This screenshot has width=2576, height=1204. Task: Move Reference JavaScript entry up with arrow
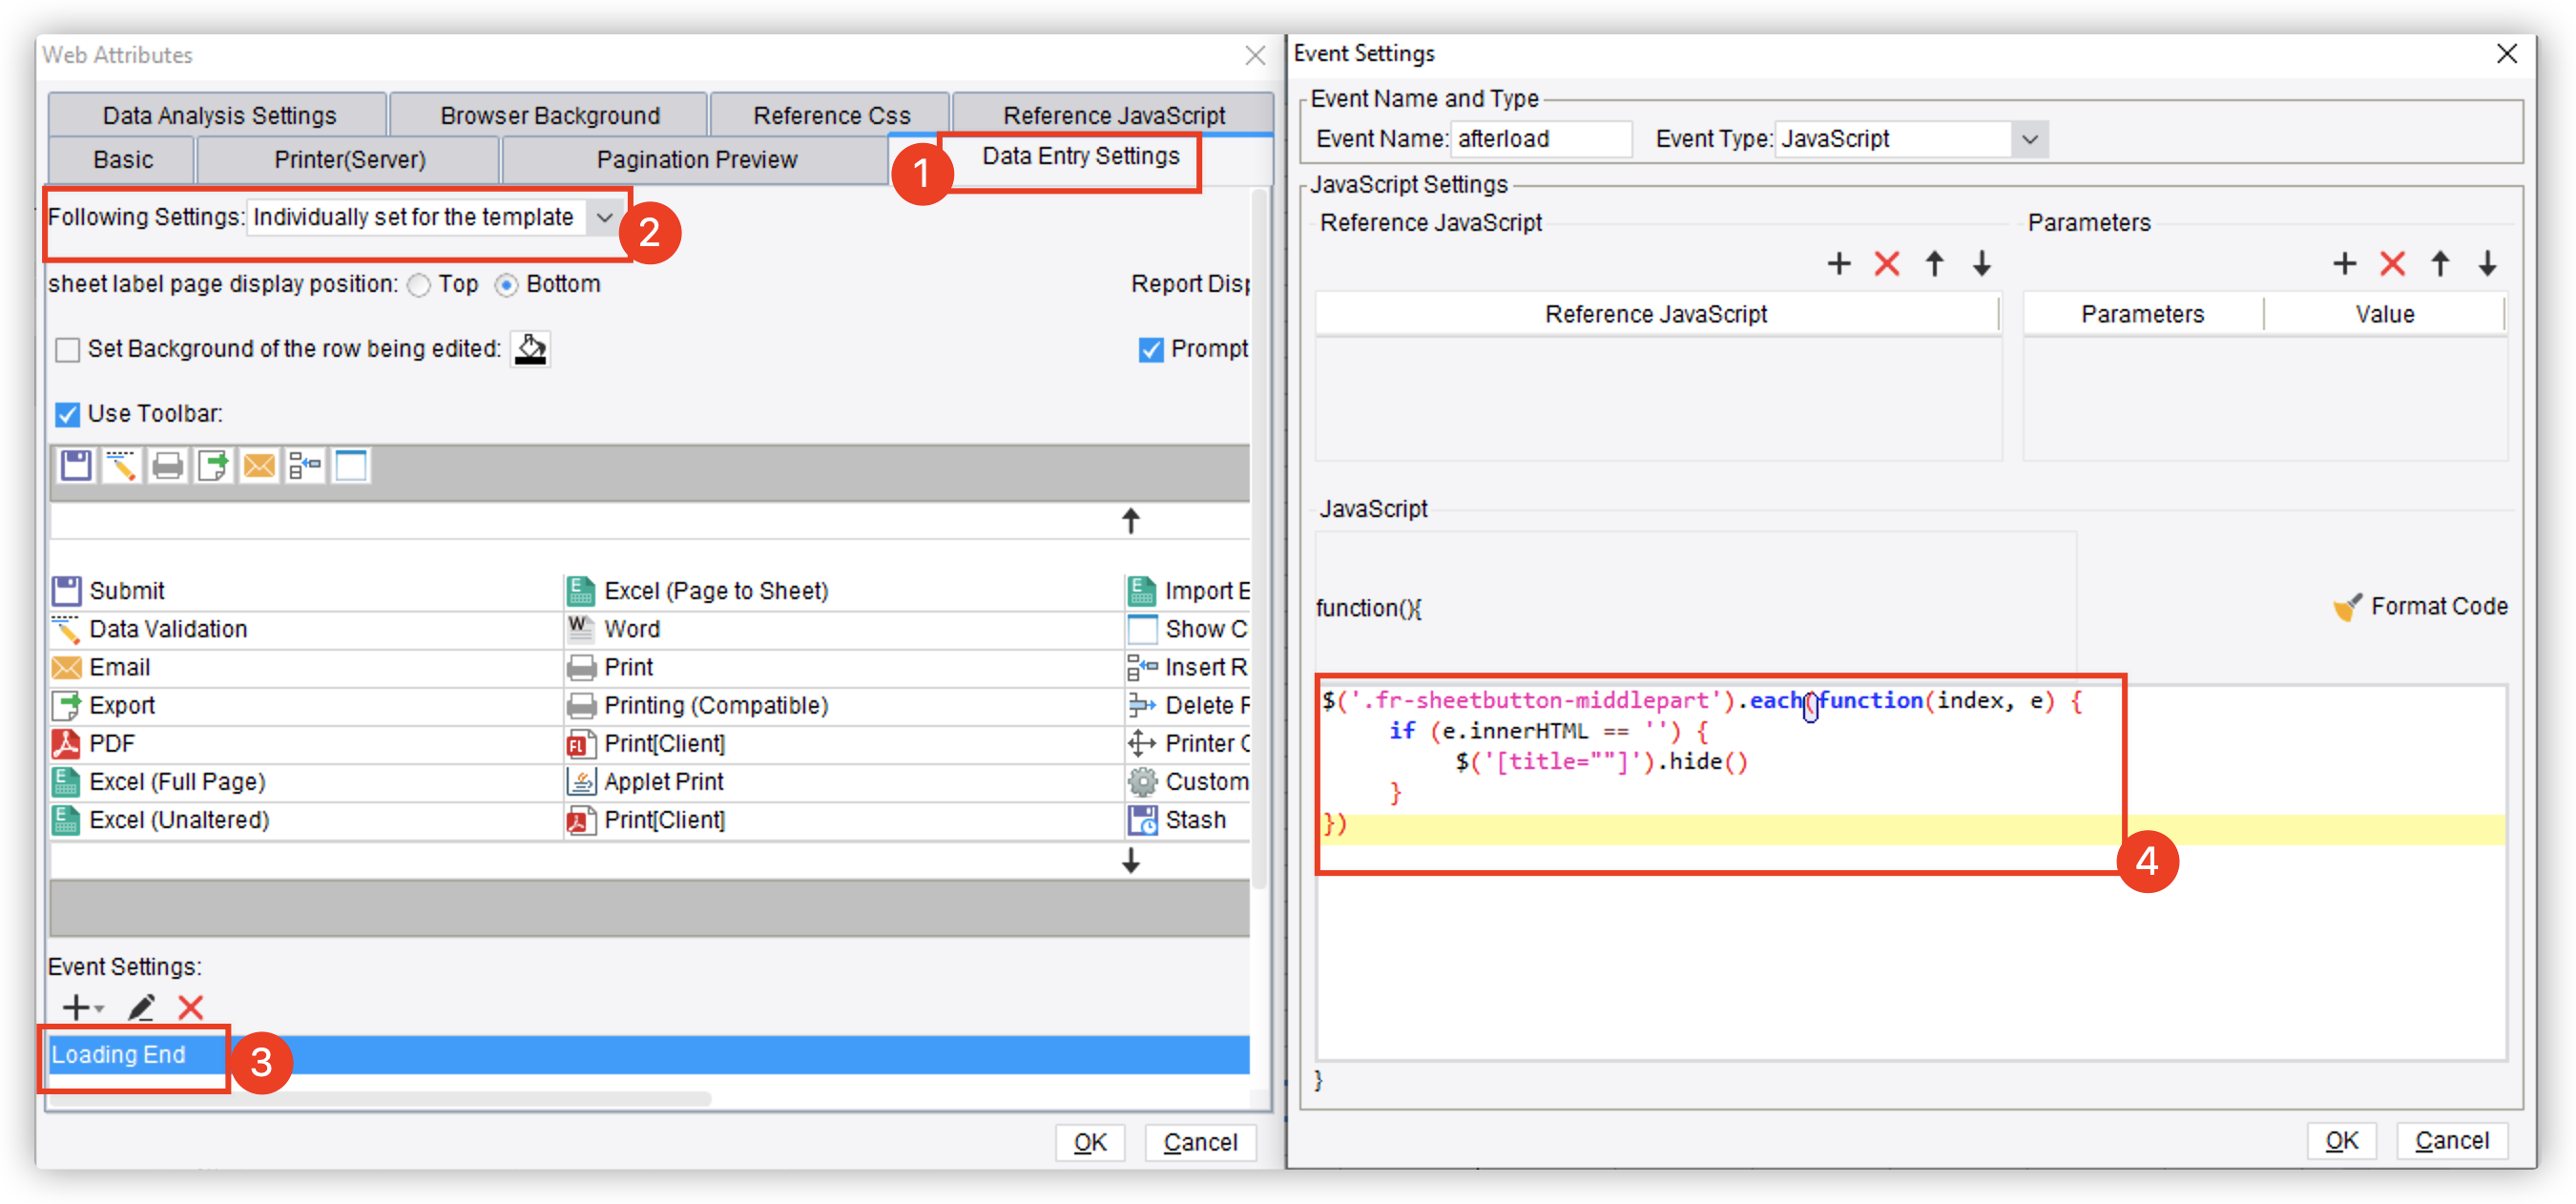[x=1934, y=264]
